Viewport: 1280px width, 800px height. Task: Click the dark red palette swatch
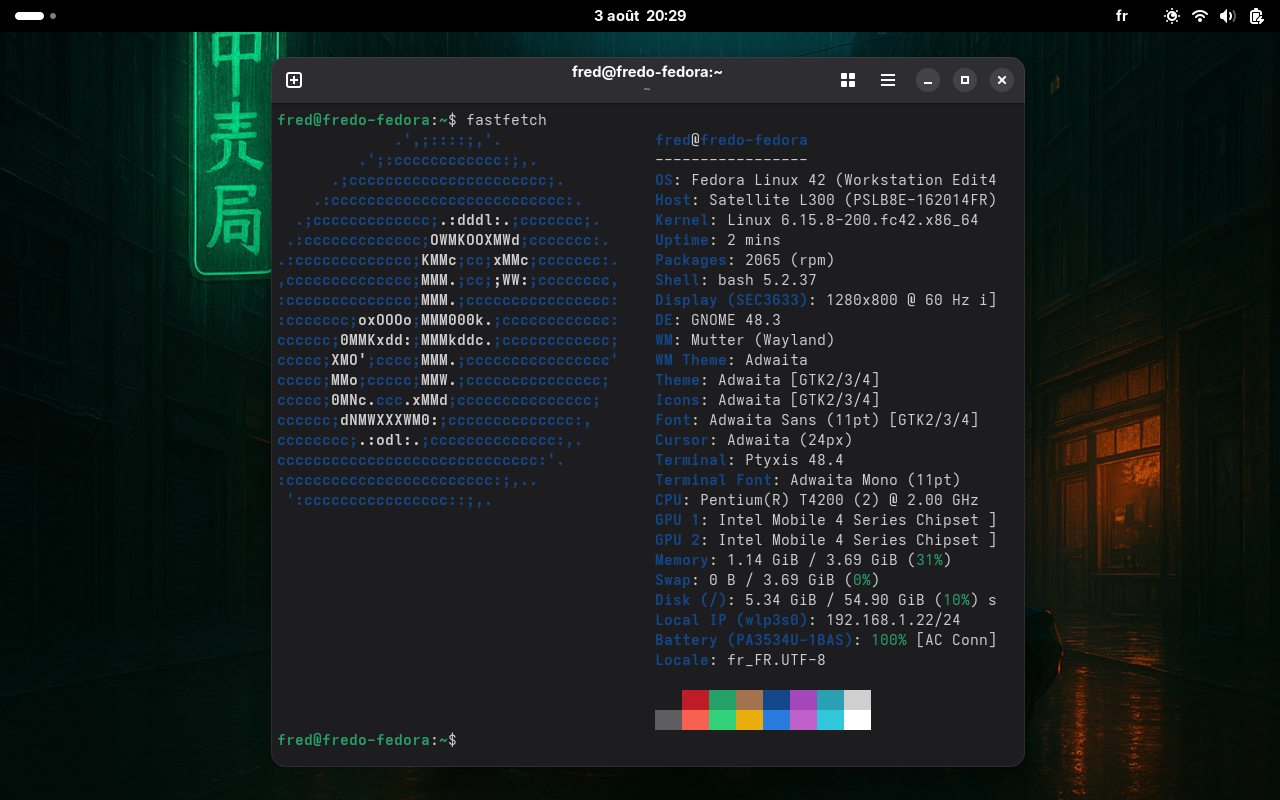[x=695, y=700]
